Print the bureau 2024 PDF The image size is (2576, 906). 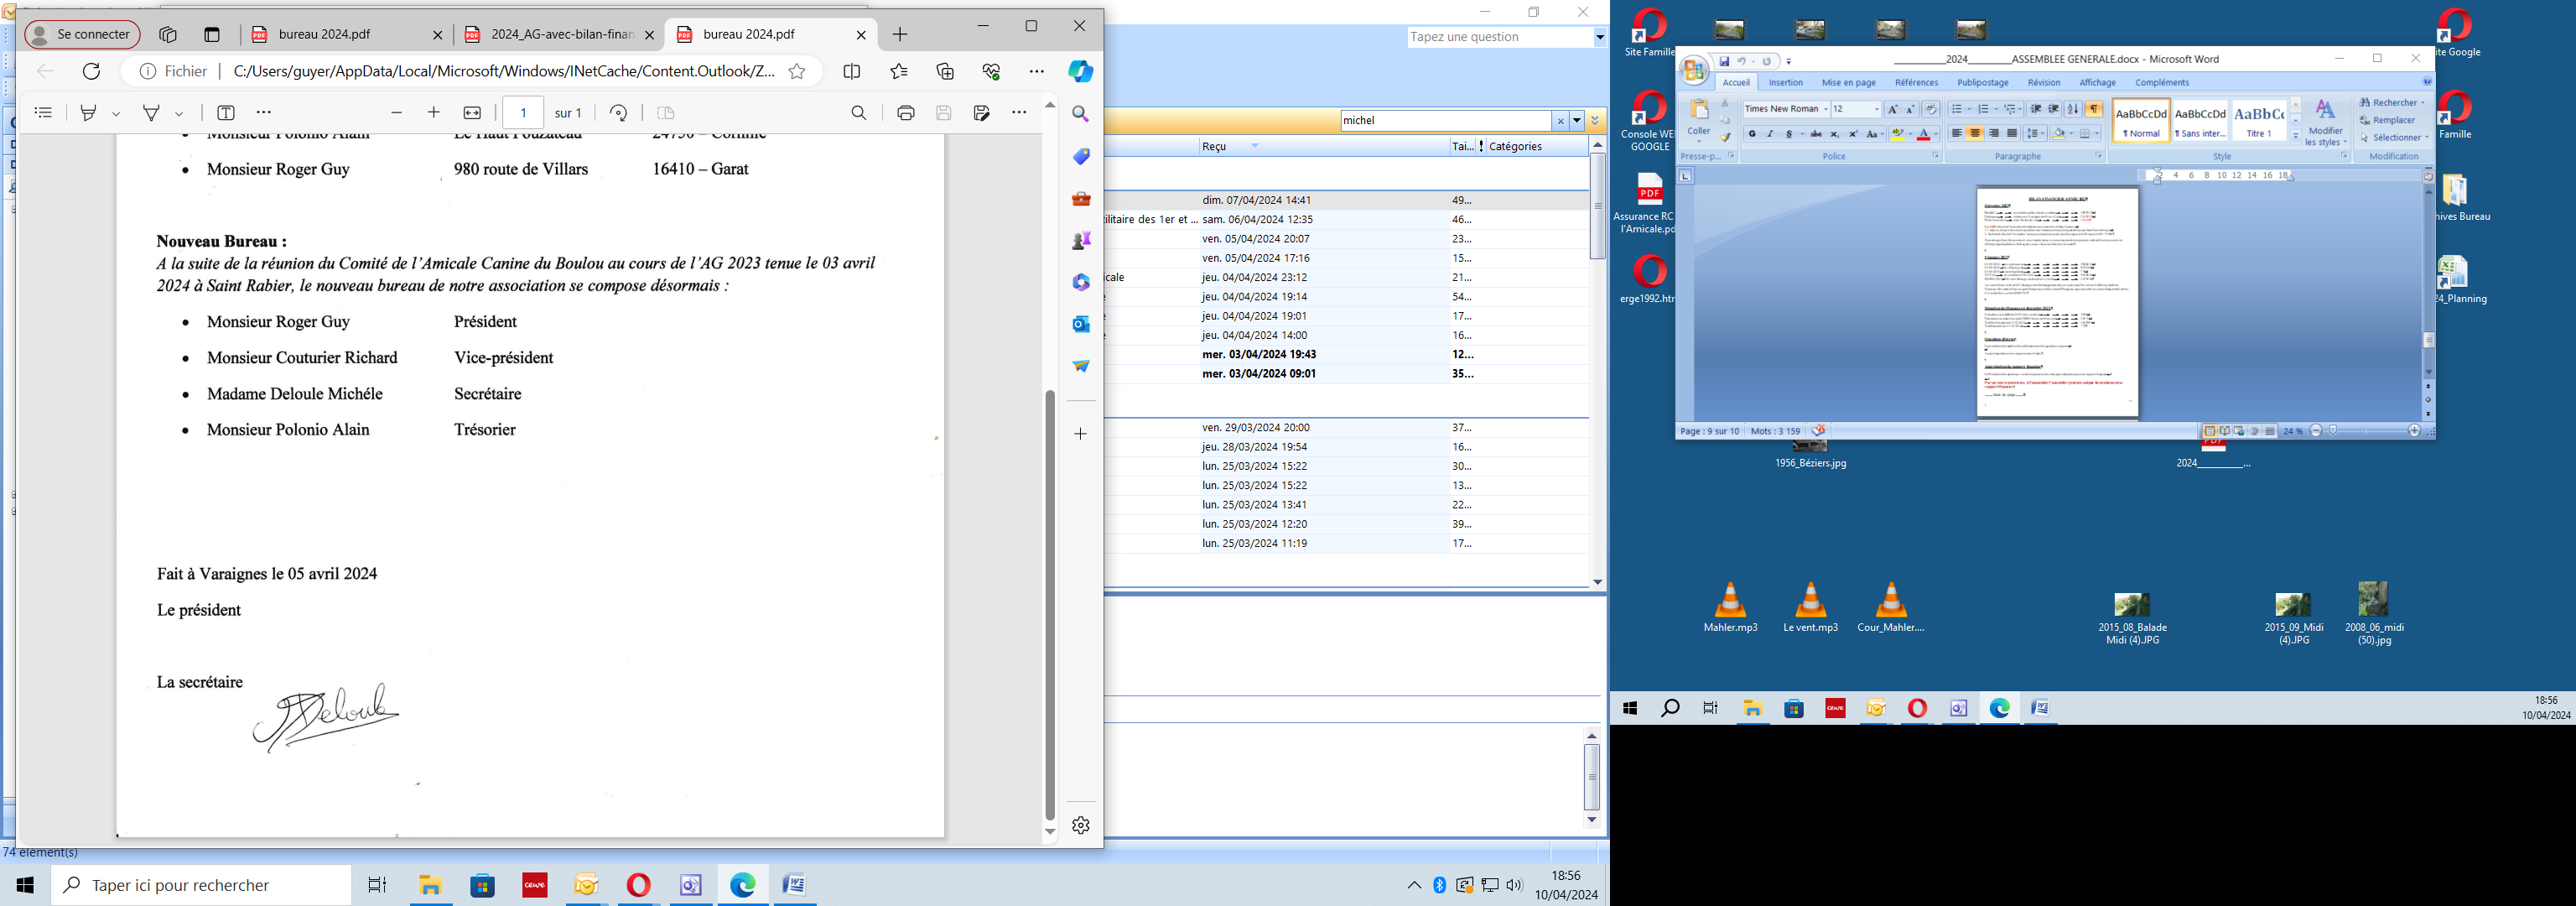click(x=906, y=113)
